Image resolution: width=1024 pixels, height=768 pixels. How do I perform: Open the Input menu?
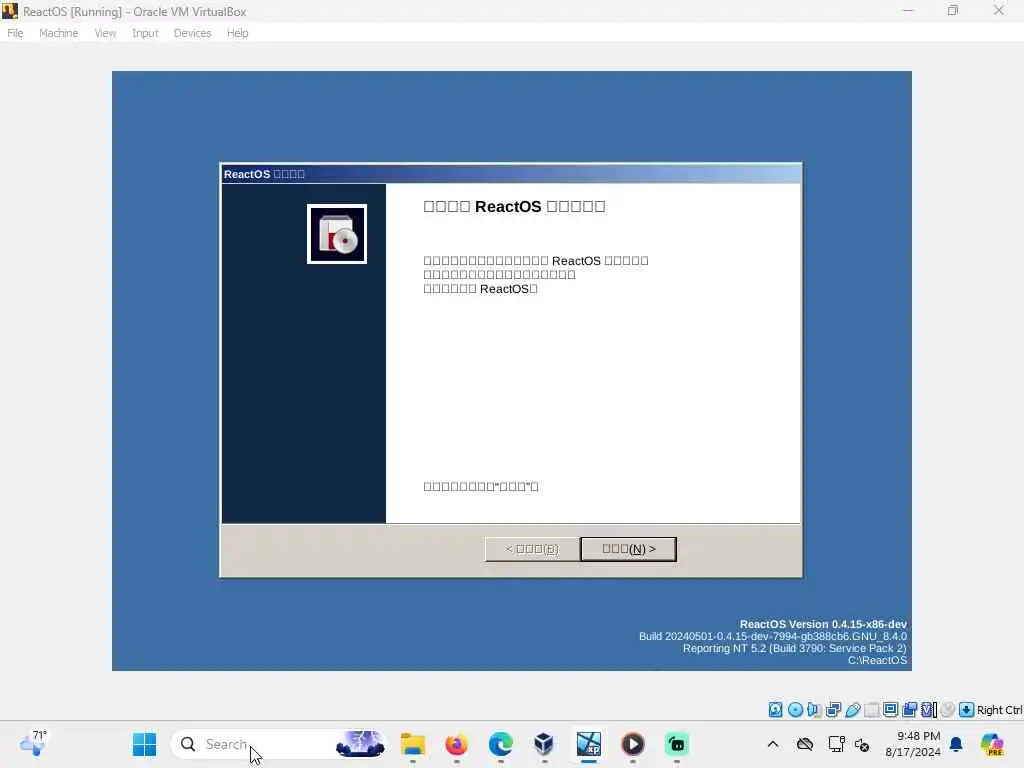[145, 33]
